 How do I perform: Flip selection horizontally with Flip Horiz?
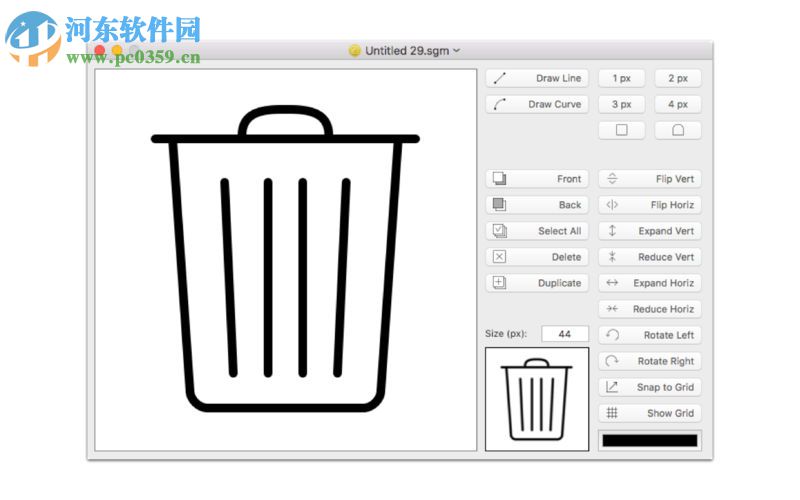tap(649, 205)
